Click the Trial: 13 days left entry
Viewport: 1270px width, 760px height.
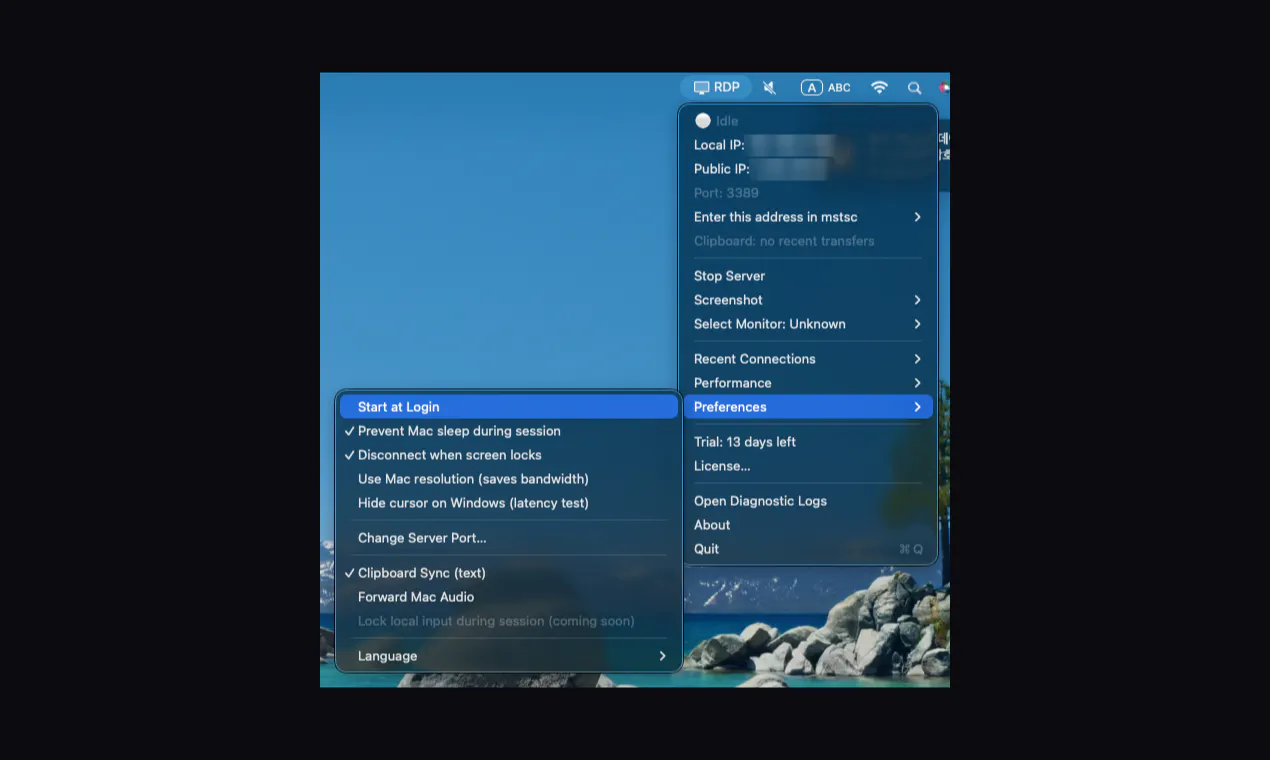(808, 442)
